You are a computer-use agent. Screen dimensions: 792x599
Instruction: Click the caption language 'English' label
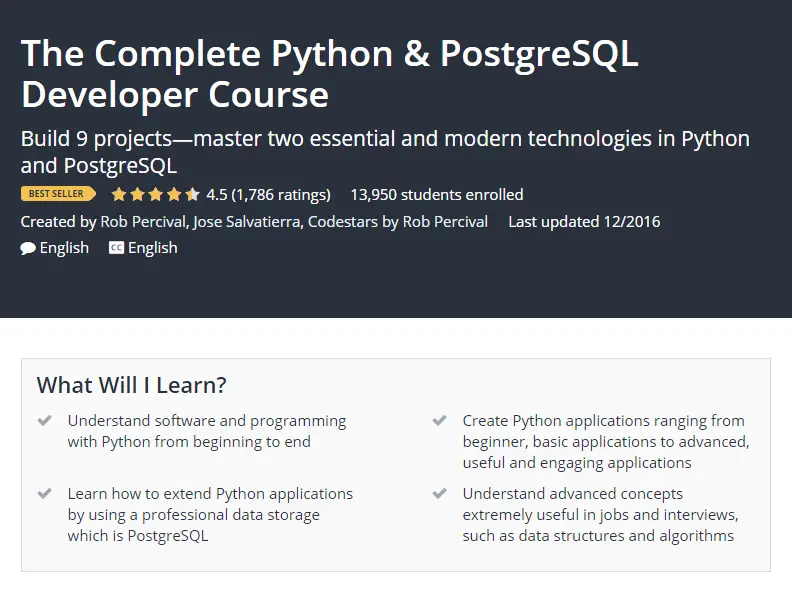point(153,248)
